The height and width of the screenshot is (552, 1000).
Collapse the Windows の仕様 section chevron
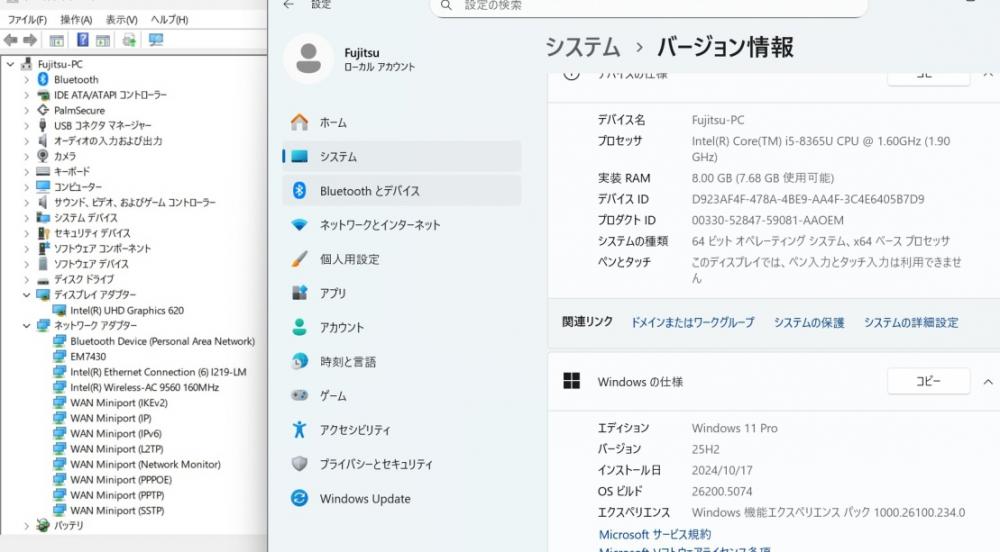pos(987,382)
